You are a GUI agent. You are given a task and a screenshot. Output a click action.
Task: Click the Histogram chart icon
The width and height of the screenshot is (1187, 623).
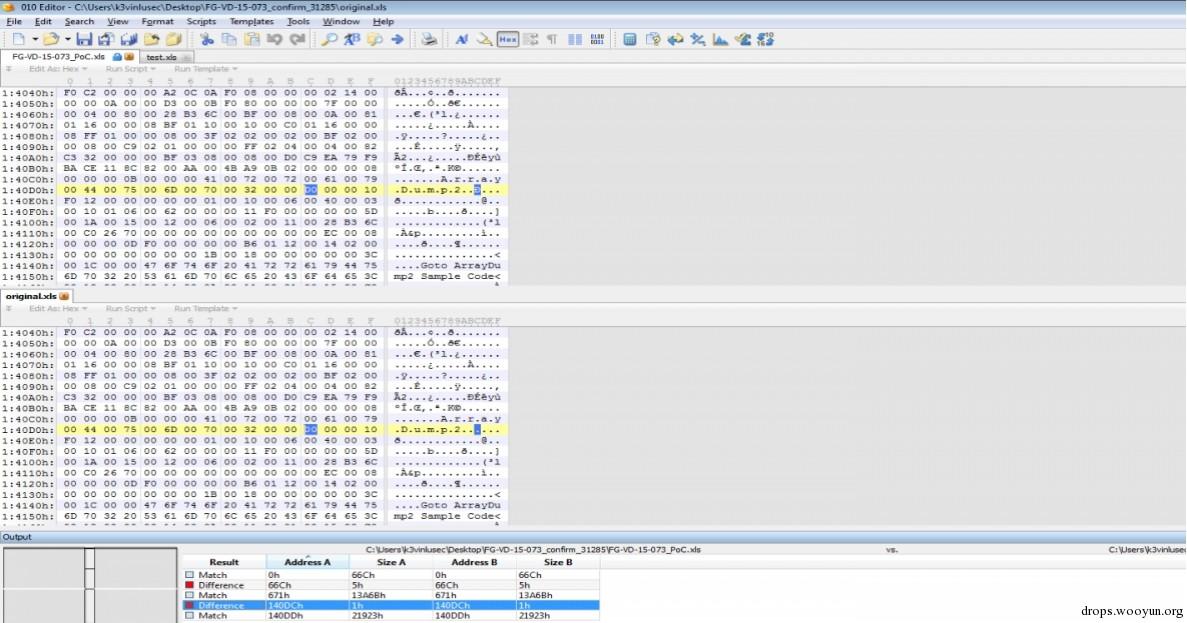(721, 39)
